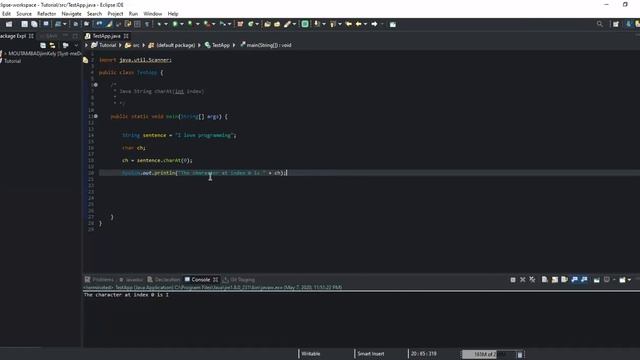The width and height of the screenshot is (640, 360).
Task: Click the magnifier Quick Access search icon
Action: (600, 24)
